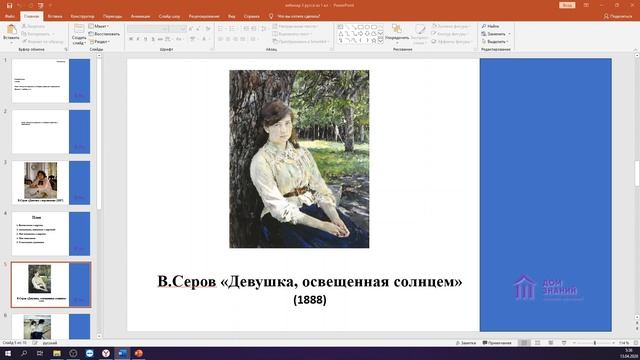This screenshot has width=640, height=360.
Task: Select the highlighted slide 5 thumbnail
Action: tap(51, 285)
